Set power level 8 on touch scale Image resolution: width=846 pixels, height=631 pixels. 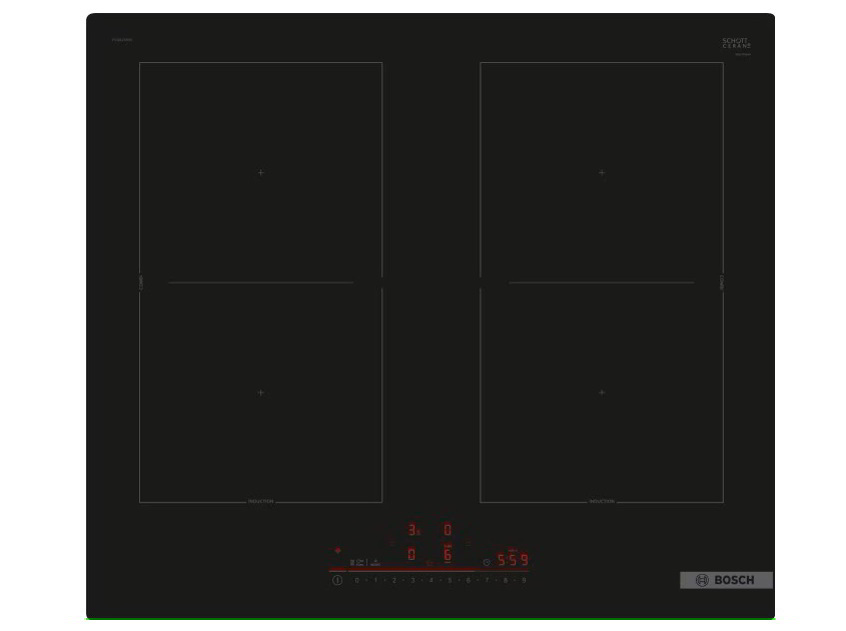coord(505,580)
